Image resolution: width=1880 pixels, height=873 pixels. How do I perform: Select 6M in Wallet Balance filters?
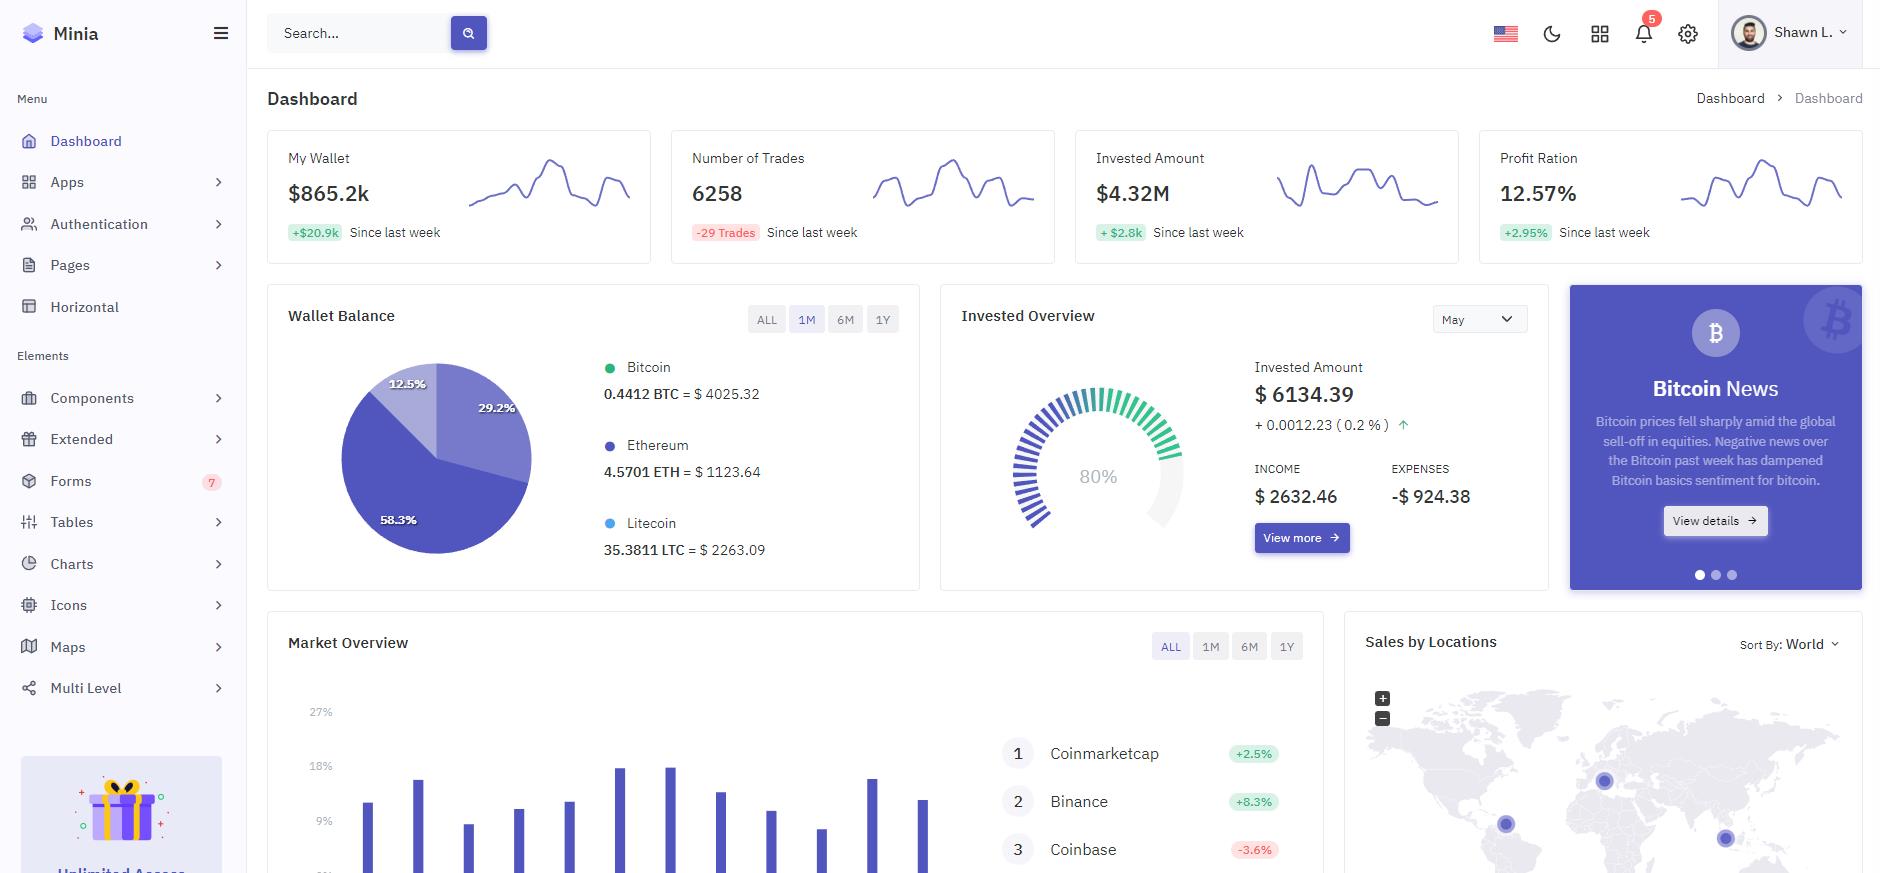[846, 320]
